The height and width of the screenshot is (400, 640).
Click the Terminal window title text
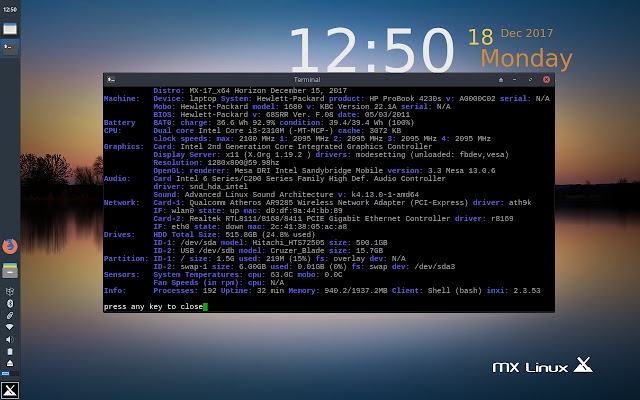(x=307, y=80)
